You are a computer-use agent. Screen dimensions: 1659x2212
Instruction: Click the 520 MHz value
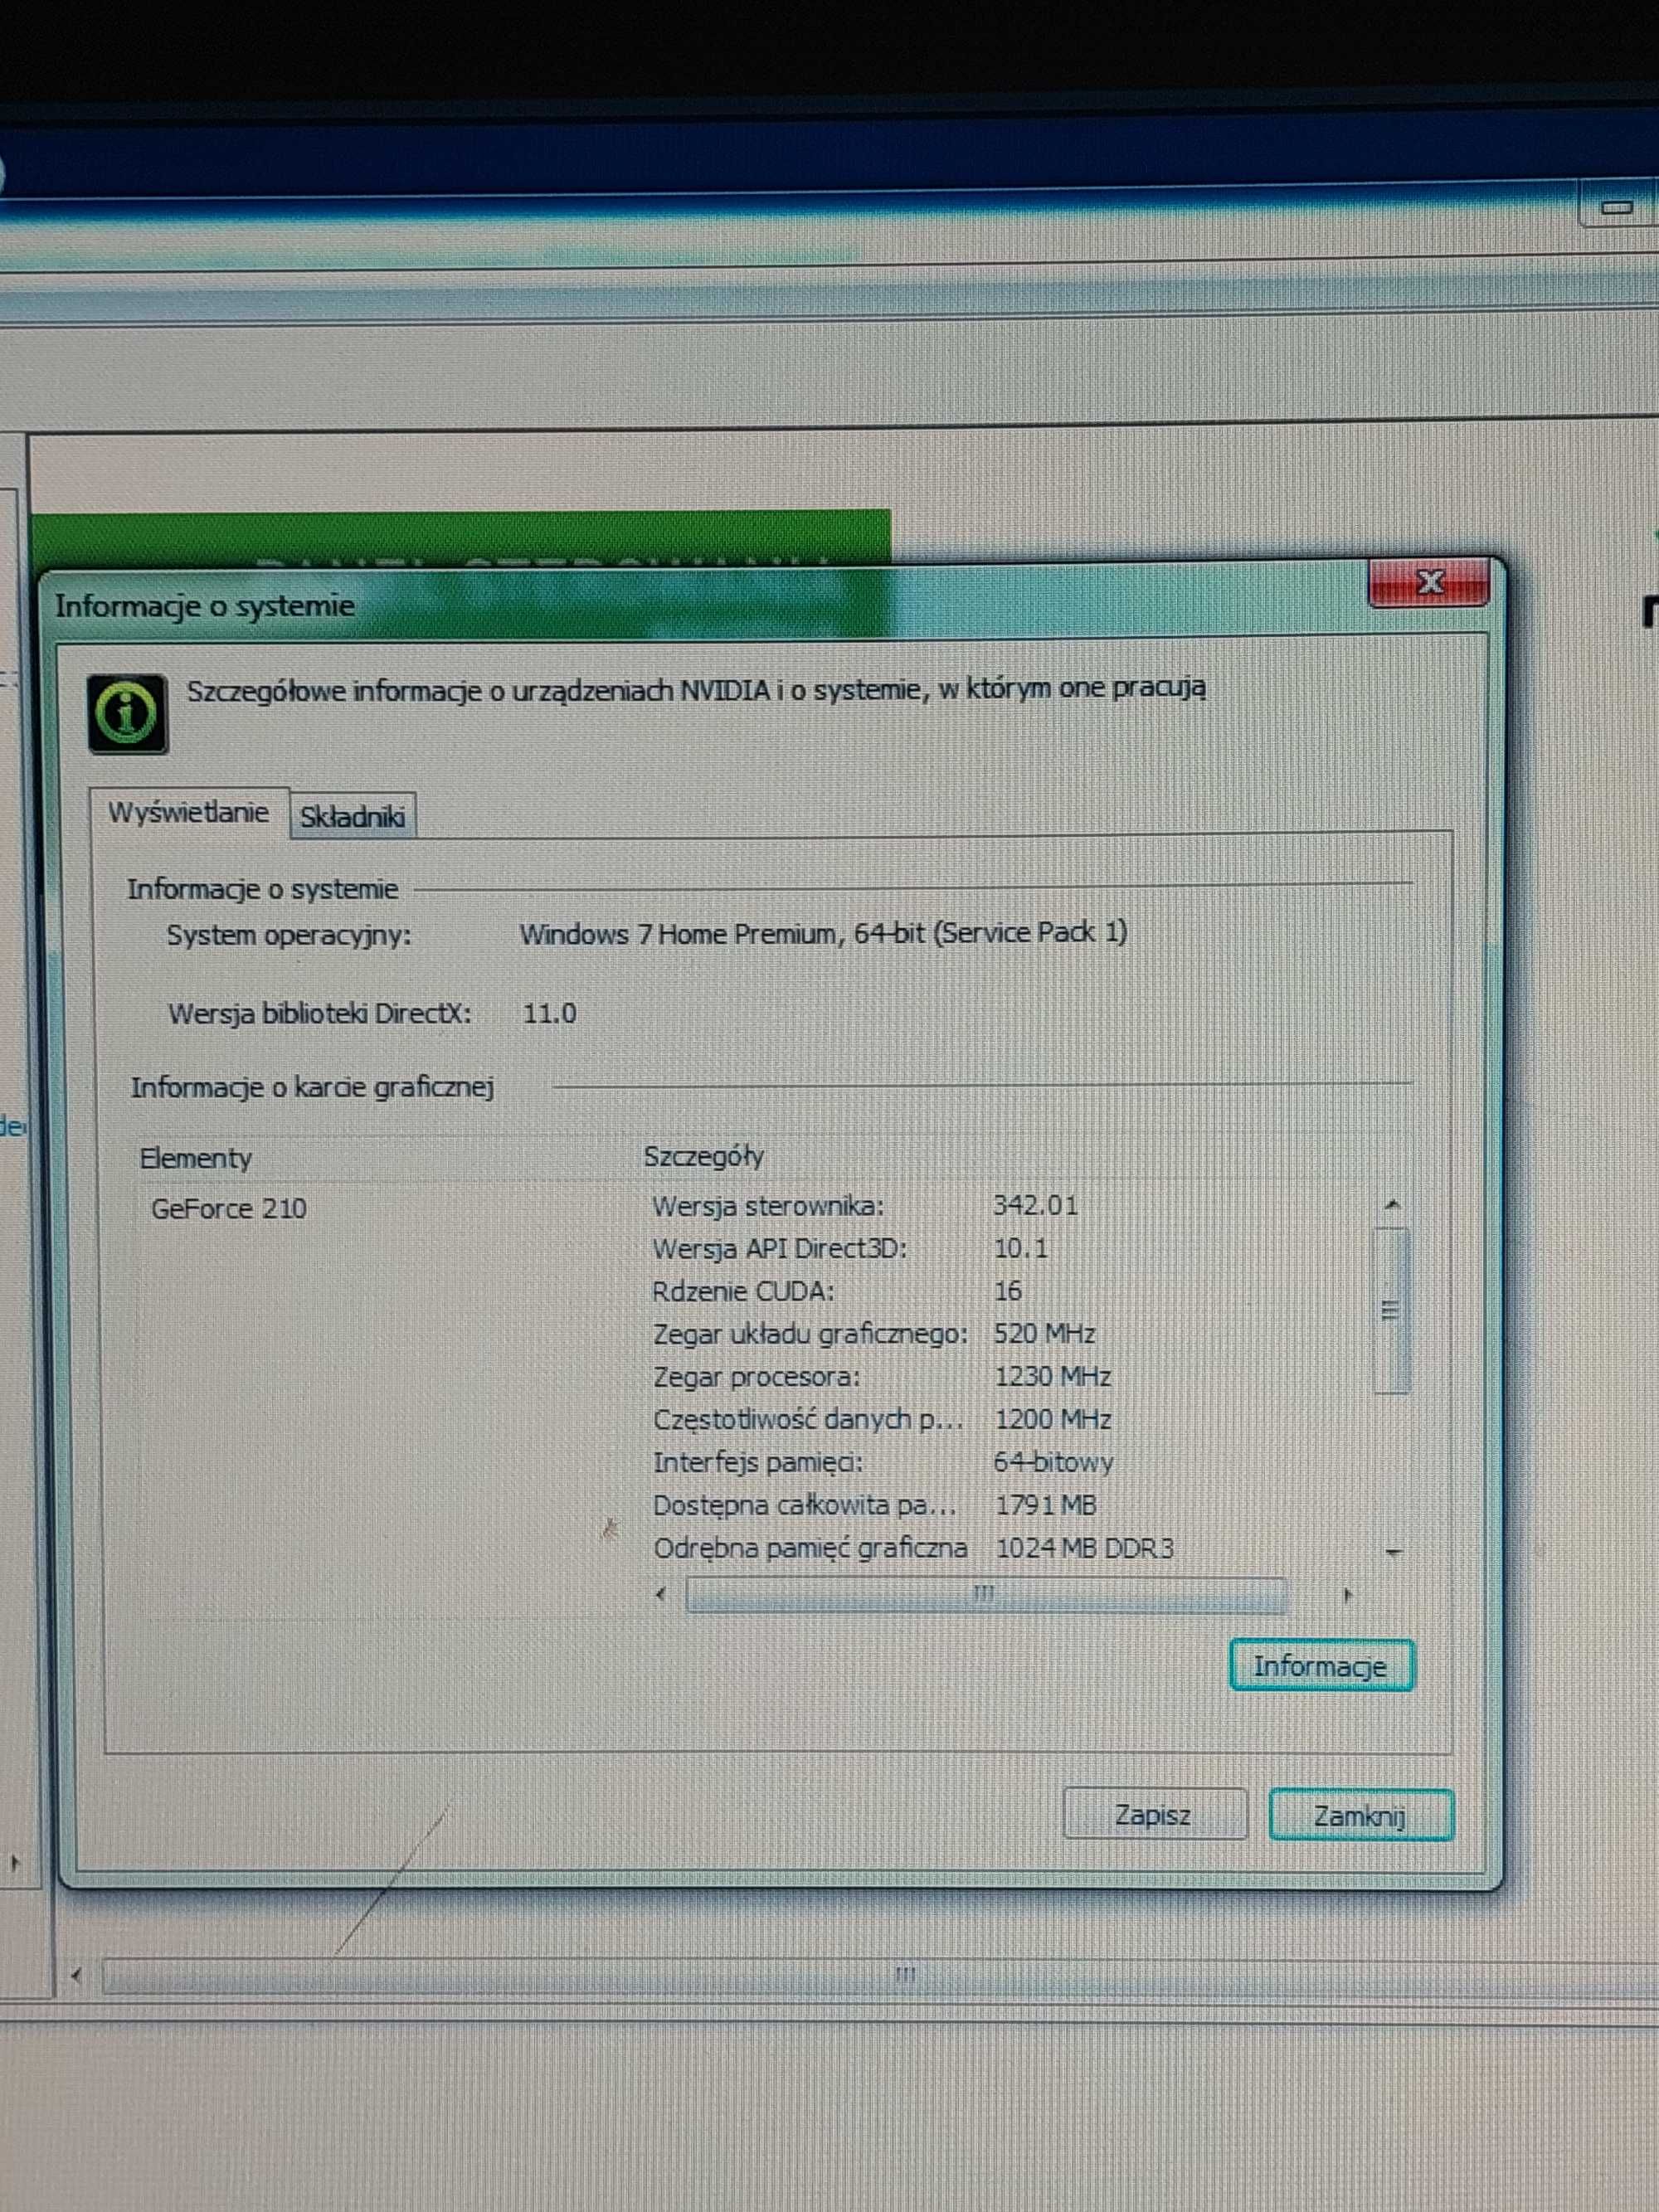(1045, 1334)
